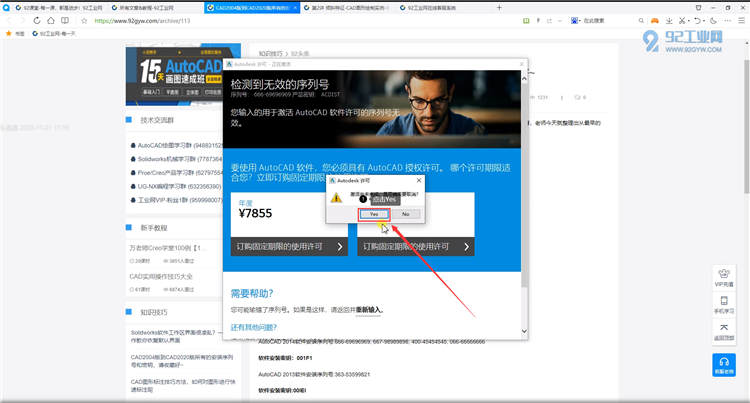The image size is (750, 403).
Task: Expand the arrow beside the scissors icon
Action: tap(688, 21)
